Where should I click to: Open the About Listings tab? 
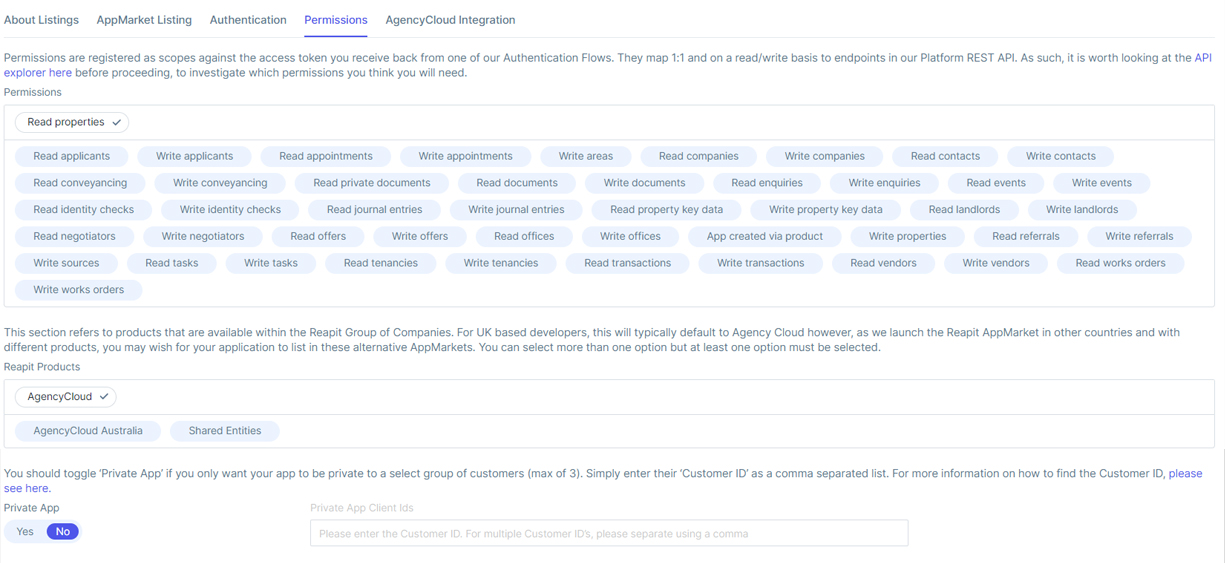41,20
